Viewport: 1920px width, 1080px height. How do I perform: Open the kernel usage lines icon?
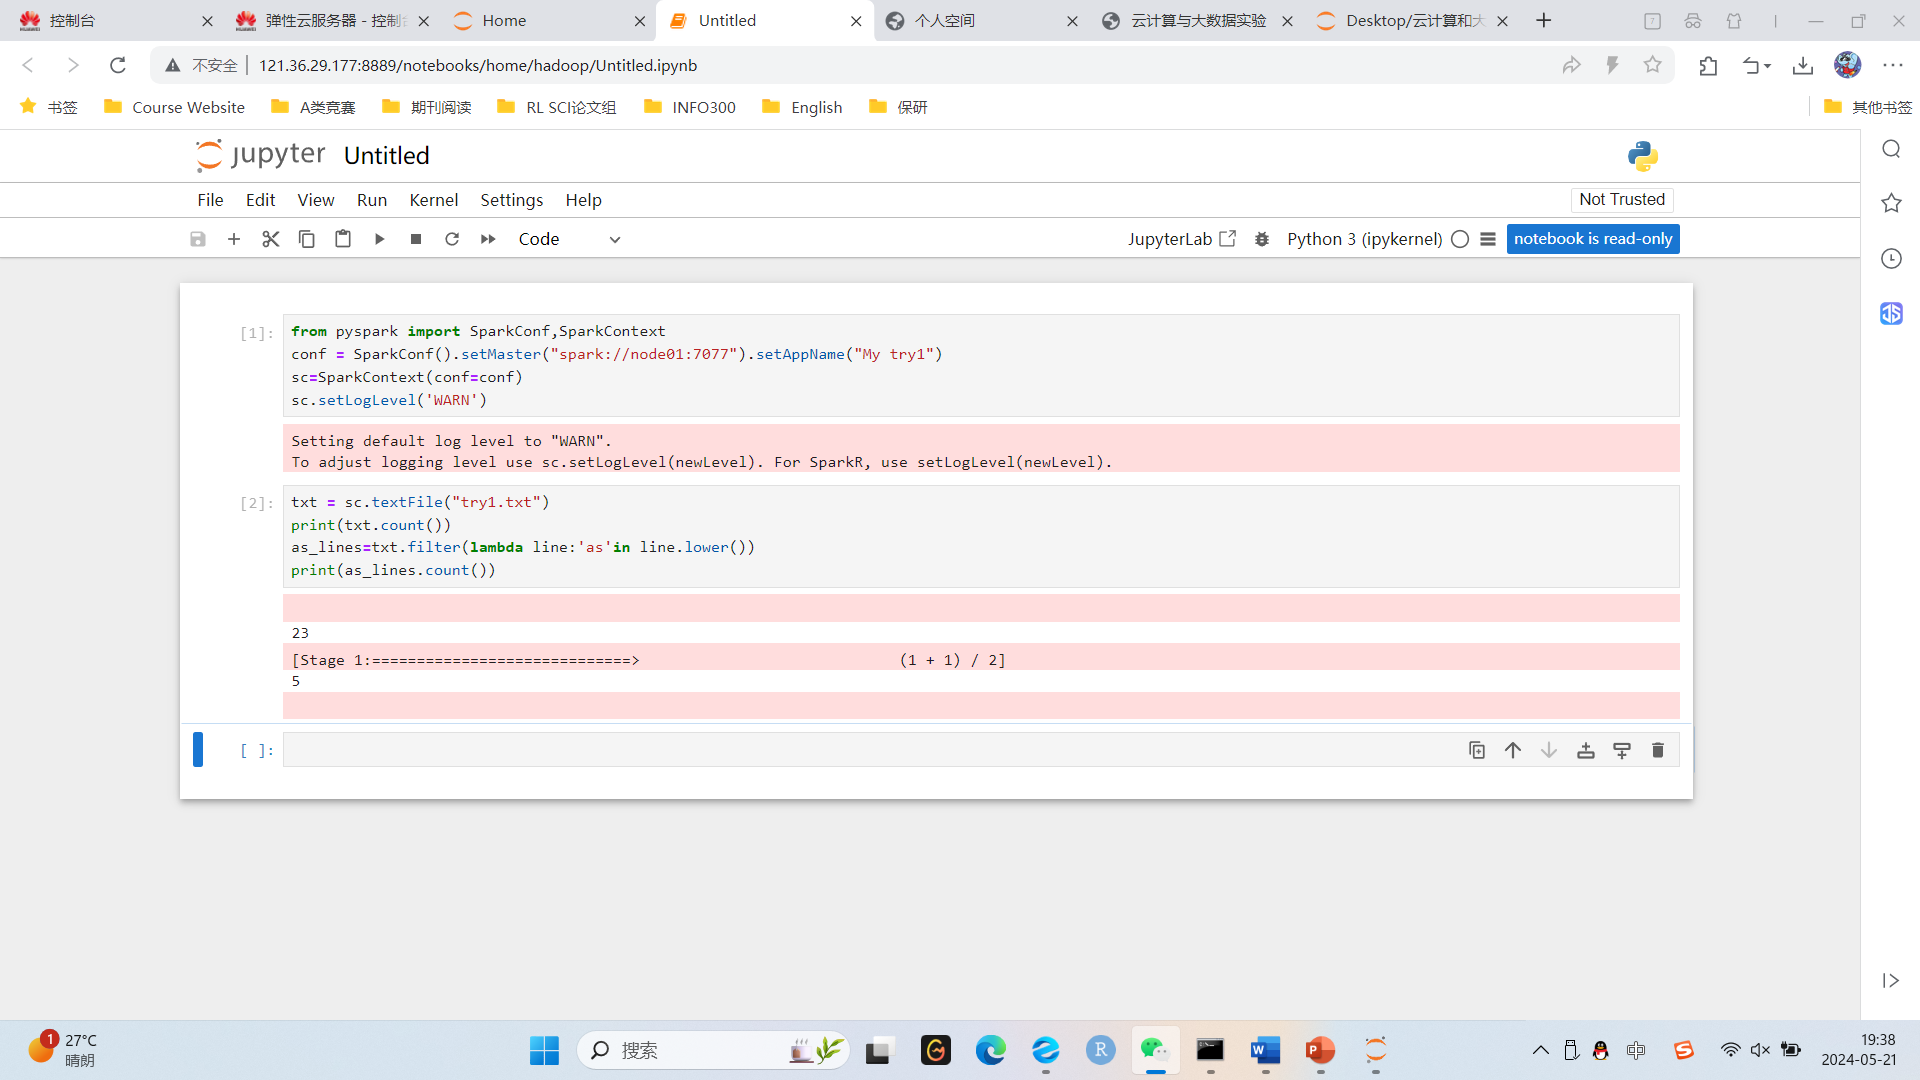click(1488, 239)
